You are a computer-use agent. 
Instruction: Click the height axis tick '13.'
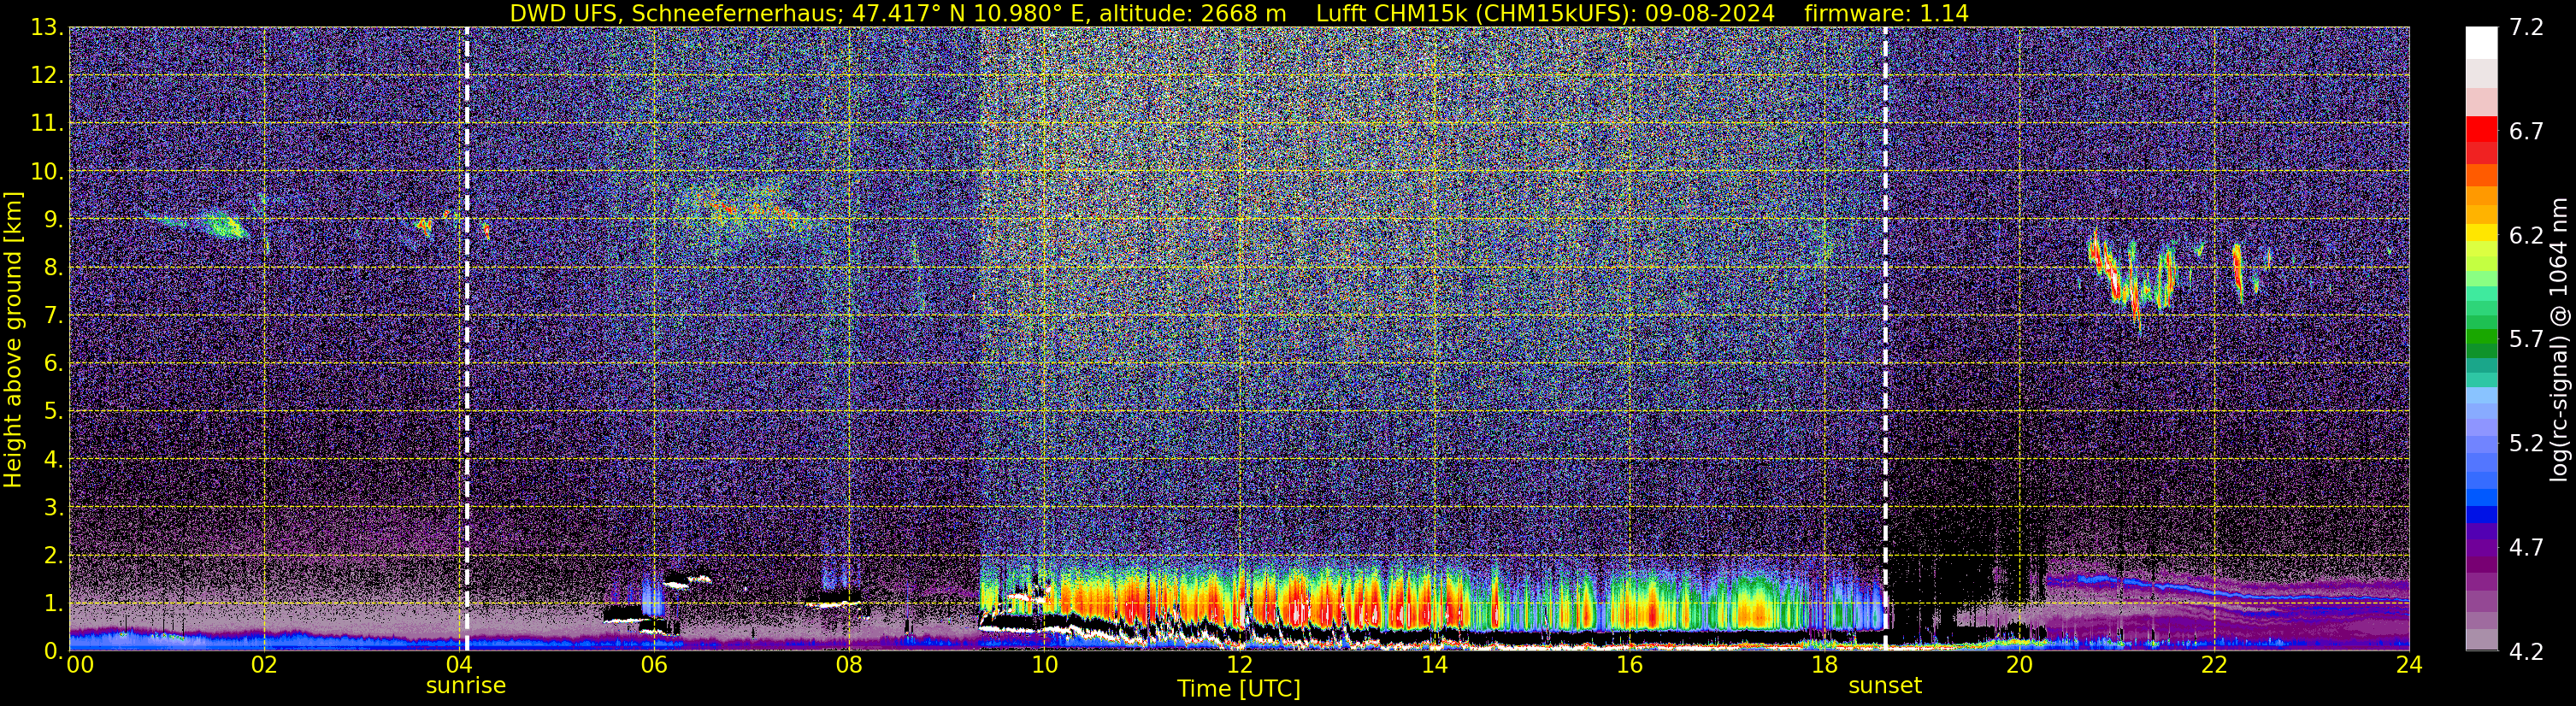pos(47,28)
